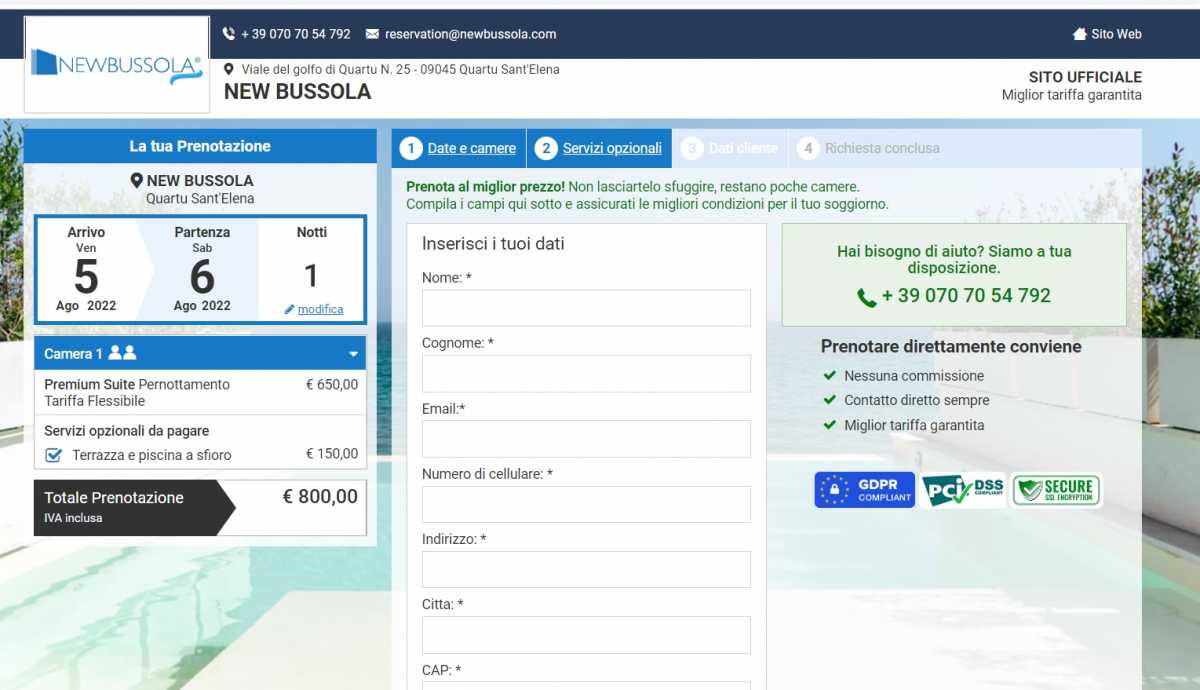
Task: Click the envelope email icon
Action: (373, 34)
